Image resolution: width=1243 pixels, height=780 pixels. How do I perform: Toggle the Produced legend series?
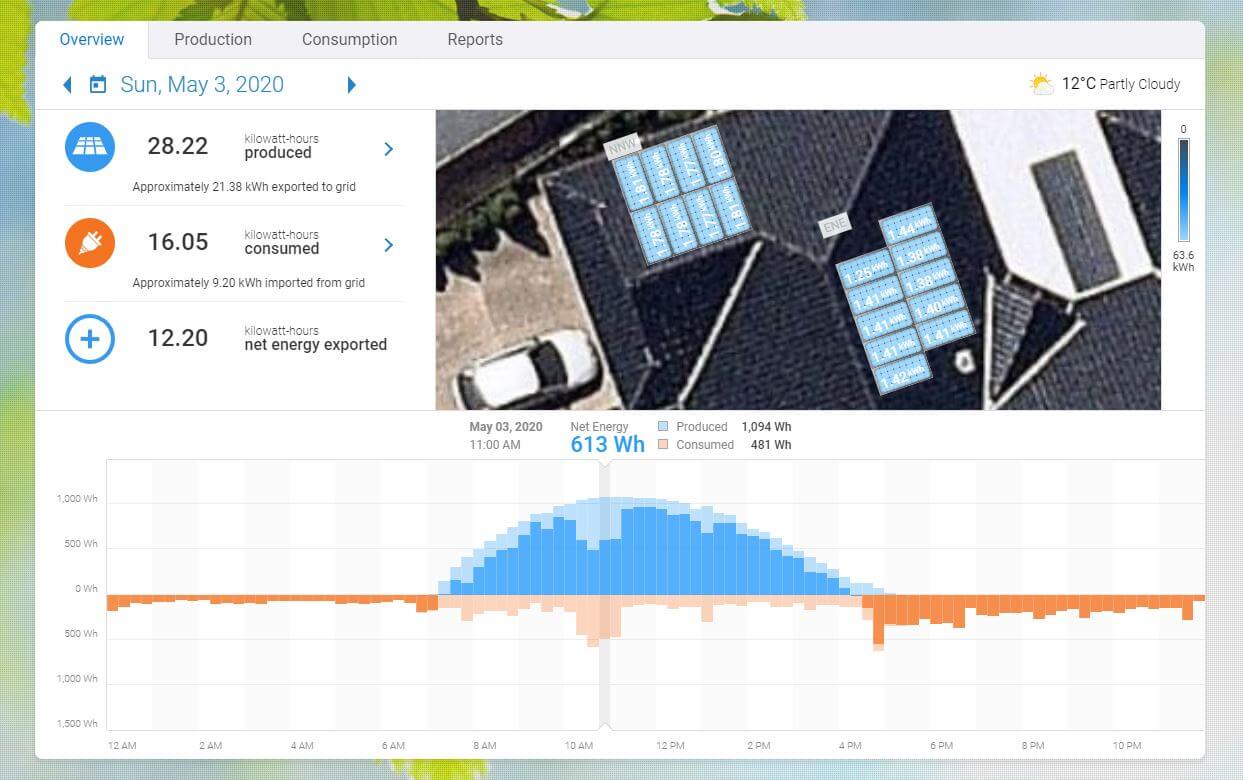664,427
